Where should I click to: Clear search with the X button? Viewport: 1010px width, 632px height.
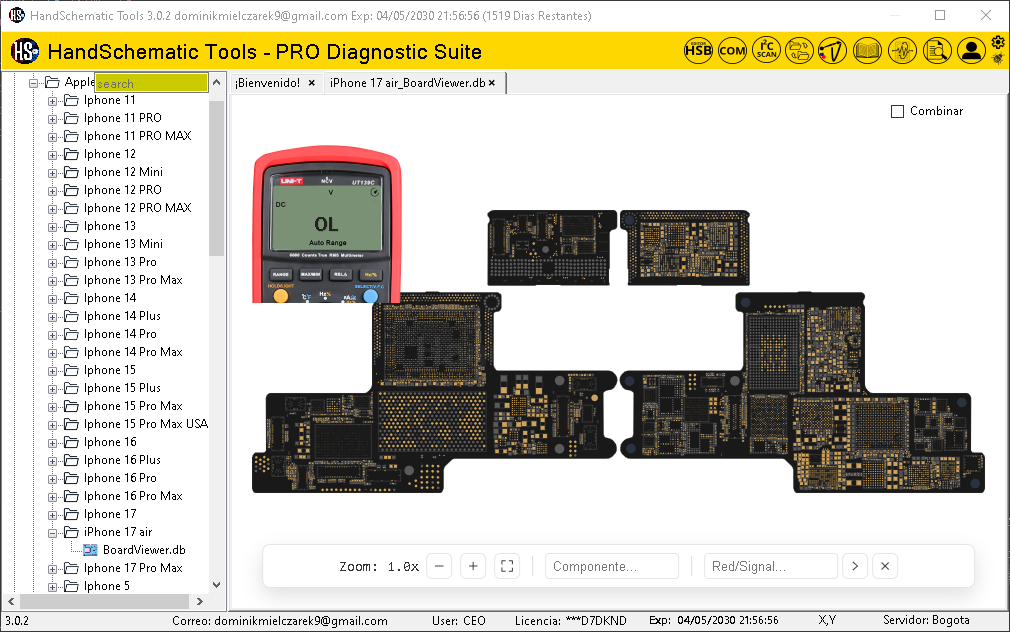coord(885,566)
